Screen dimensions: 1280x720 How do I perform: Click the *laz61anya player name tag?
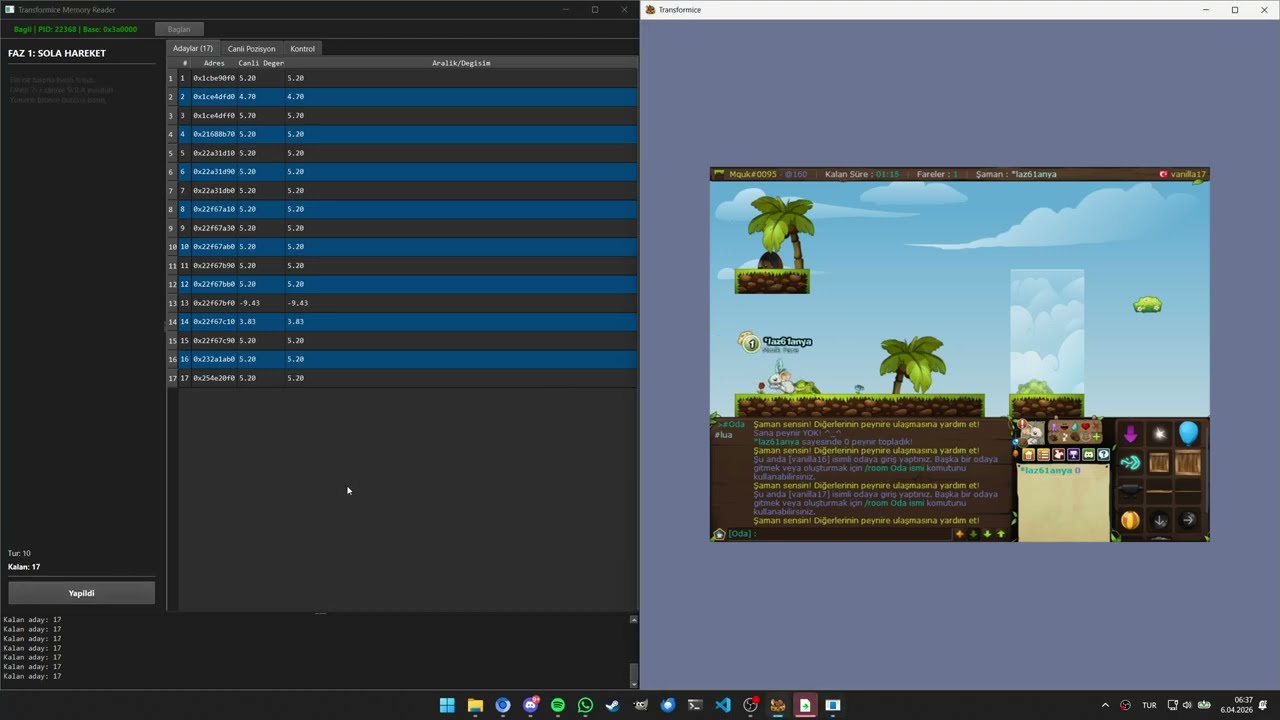[x=788, y=342]
